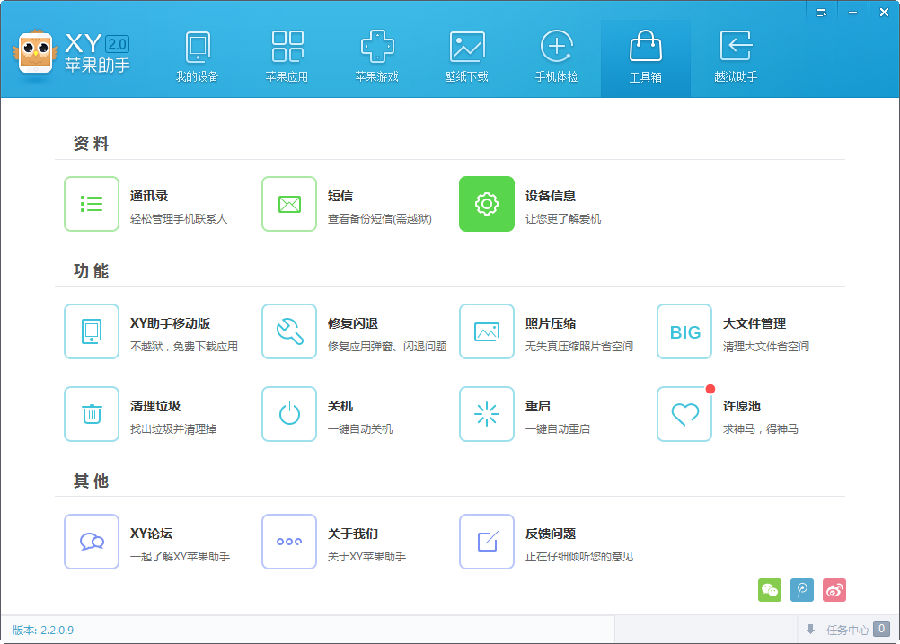
Task: Click the blue Tencent Weibo icon
Action: coord(802,590)
